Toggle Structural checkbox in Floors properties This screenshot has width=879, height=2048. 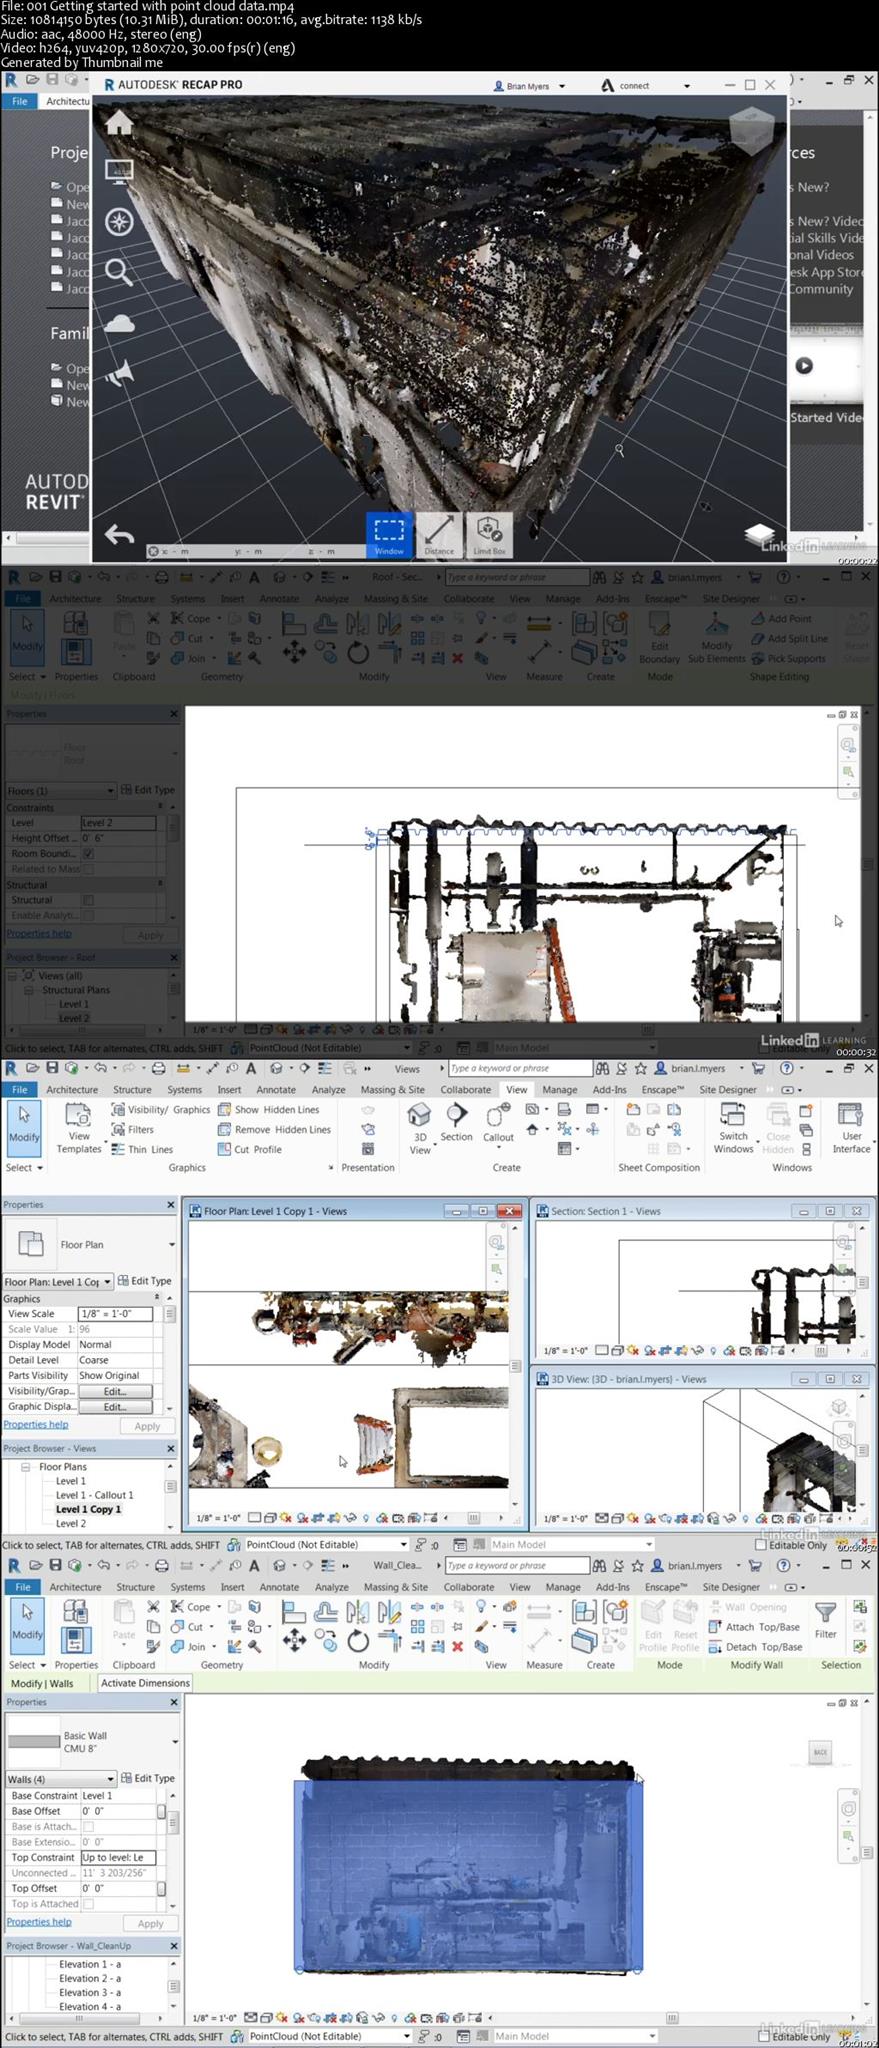pos(88,900)
